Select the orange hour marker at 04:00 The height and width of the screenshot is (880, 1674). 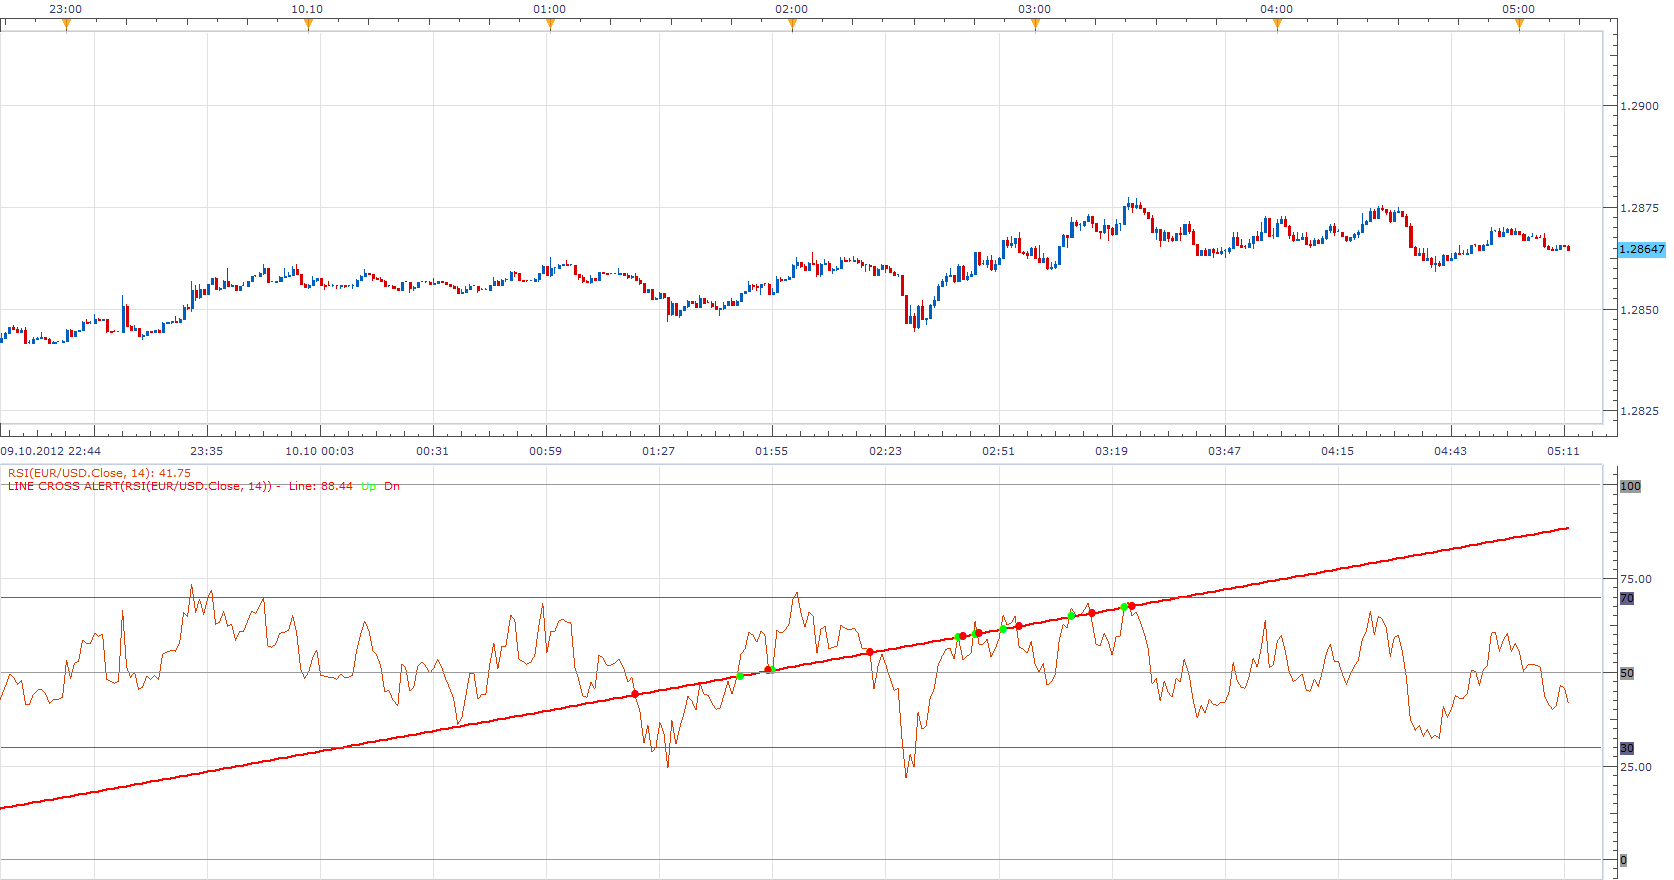click(x=1277, y=25)
